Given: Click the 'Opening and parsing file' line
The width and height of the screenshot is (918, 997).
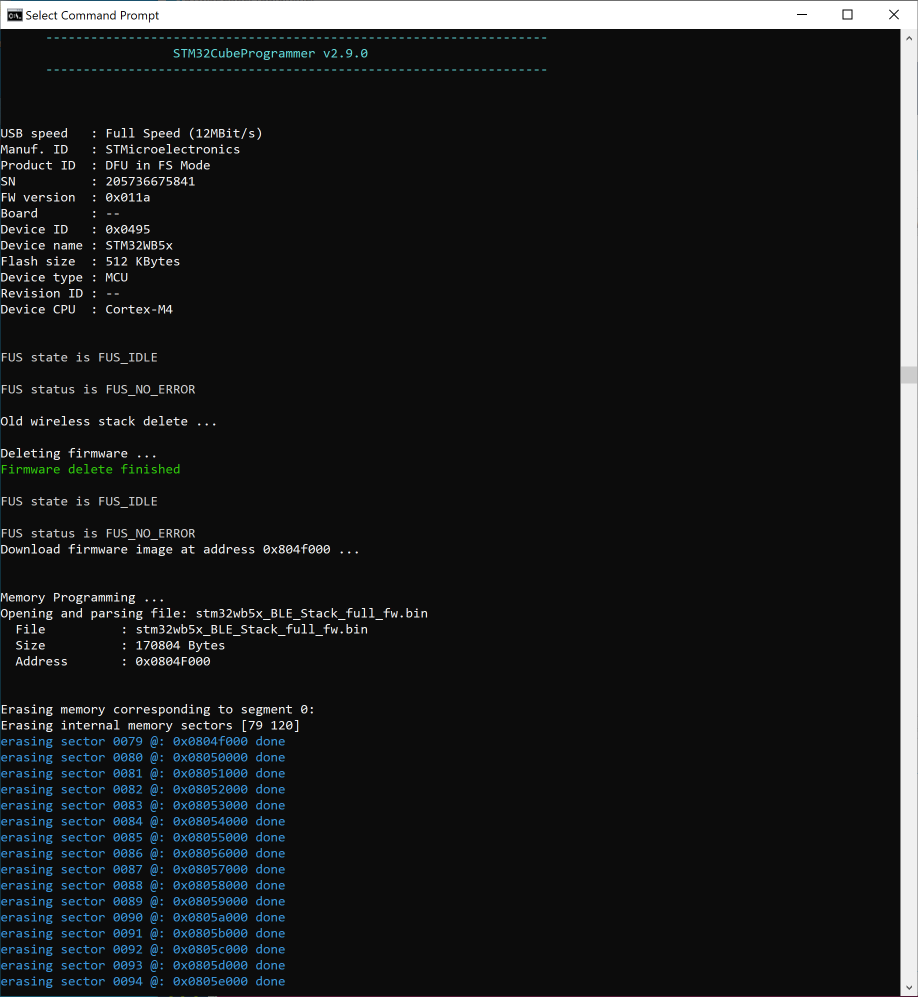Looking at the screenshot, I should 214,614.
